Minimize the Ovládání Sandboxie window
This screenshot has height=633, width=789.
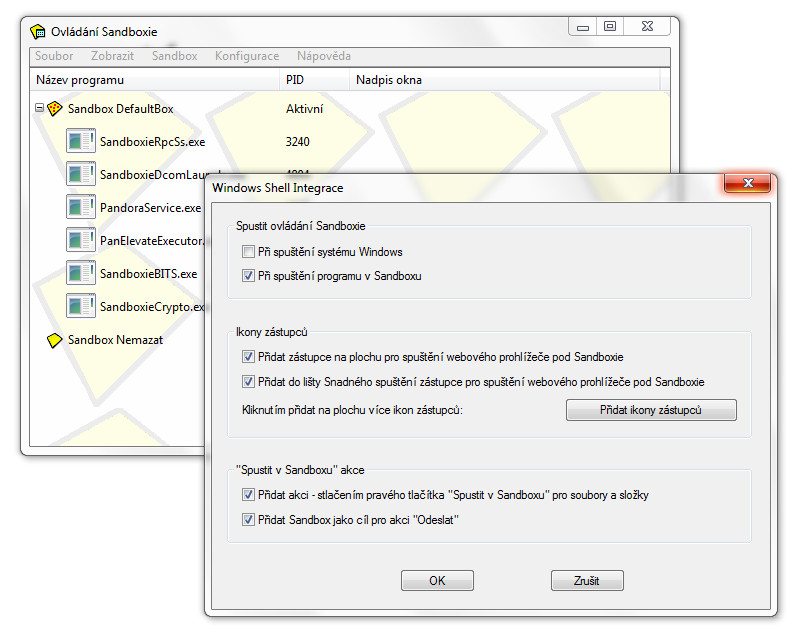[583, 27]
